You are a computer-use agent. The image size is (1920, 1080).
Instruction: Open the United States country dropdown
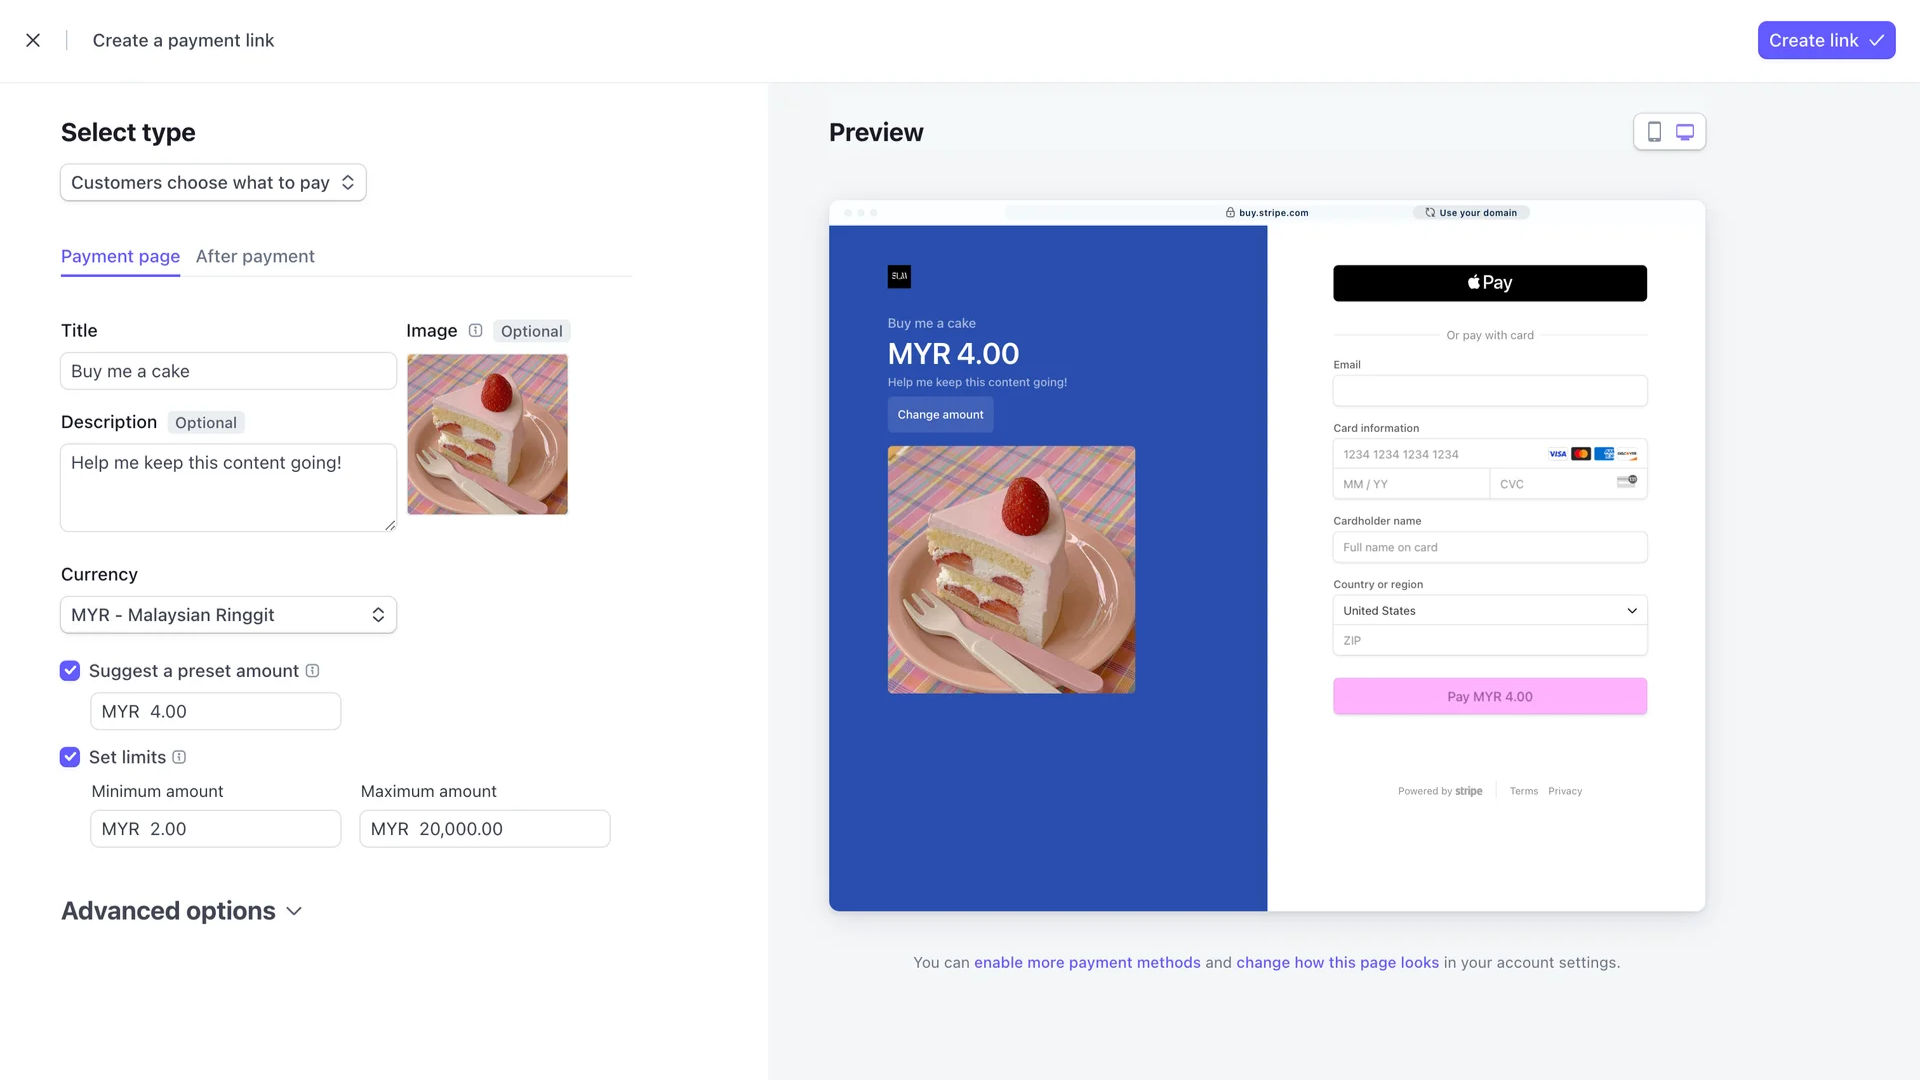coord(1489,611)
